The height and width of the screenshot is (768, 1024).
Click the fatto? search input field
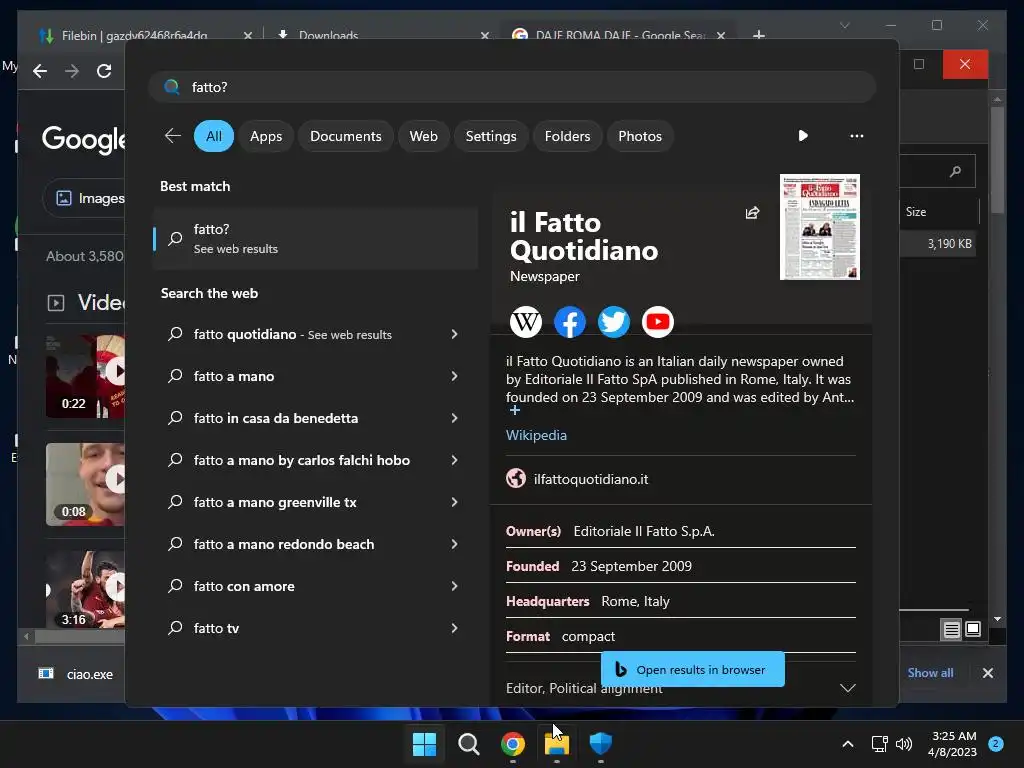pyautogui.click(x=512, y=87)
